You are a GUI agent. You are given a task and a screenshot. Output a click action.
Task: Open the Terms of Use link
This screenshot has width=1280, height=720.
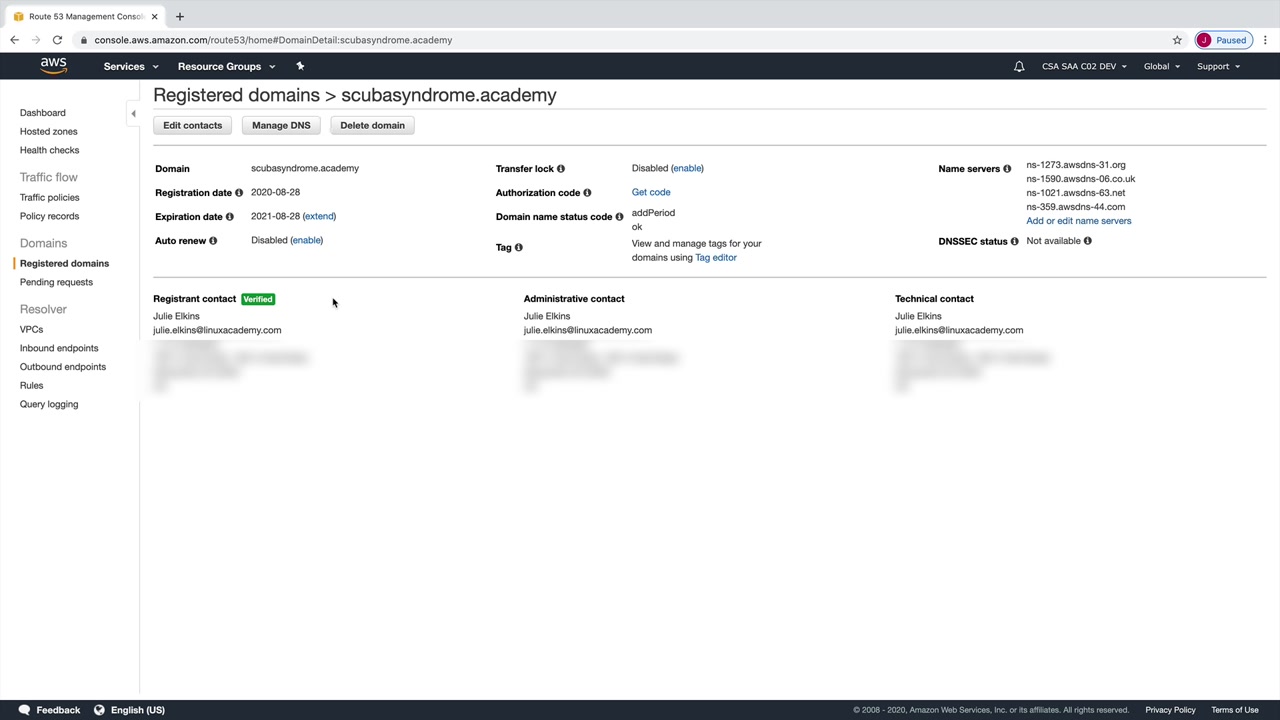pos(1235,710)
